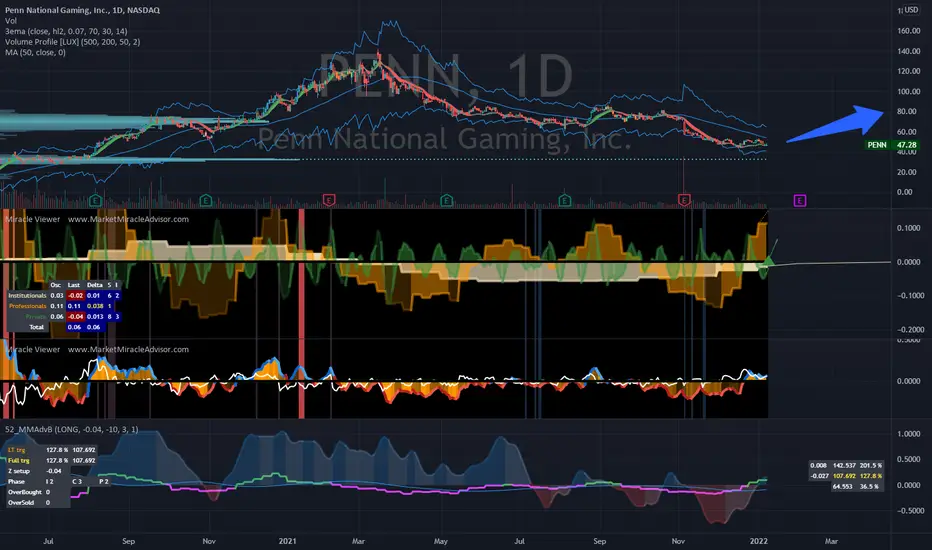Screen dimensions: 932x550
Task: Click the OverBought row label
Action: [x=24, y=492]
